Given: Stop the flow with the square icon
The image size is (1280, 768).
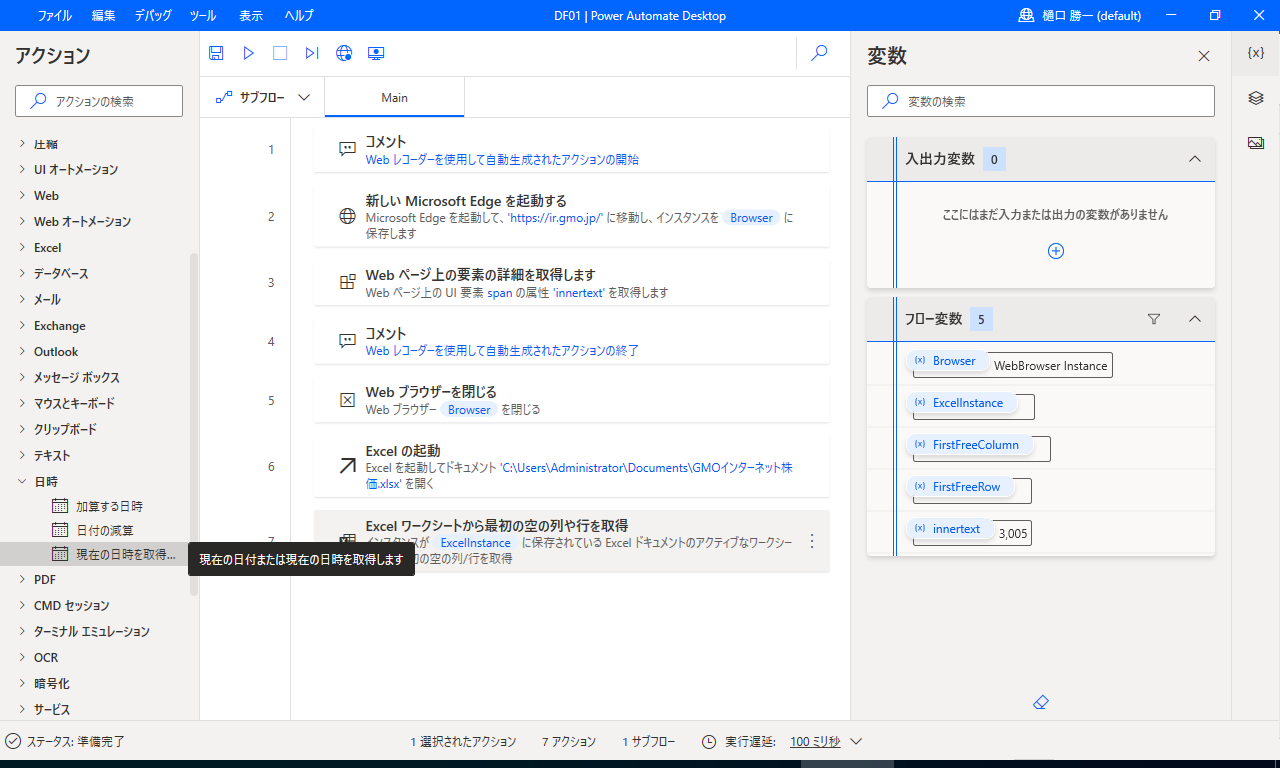Looking at the screenshot, I should pyautogui.click(x=280, y=53).
